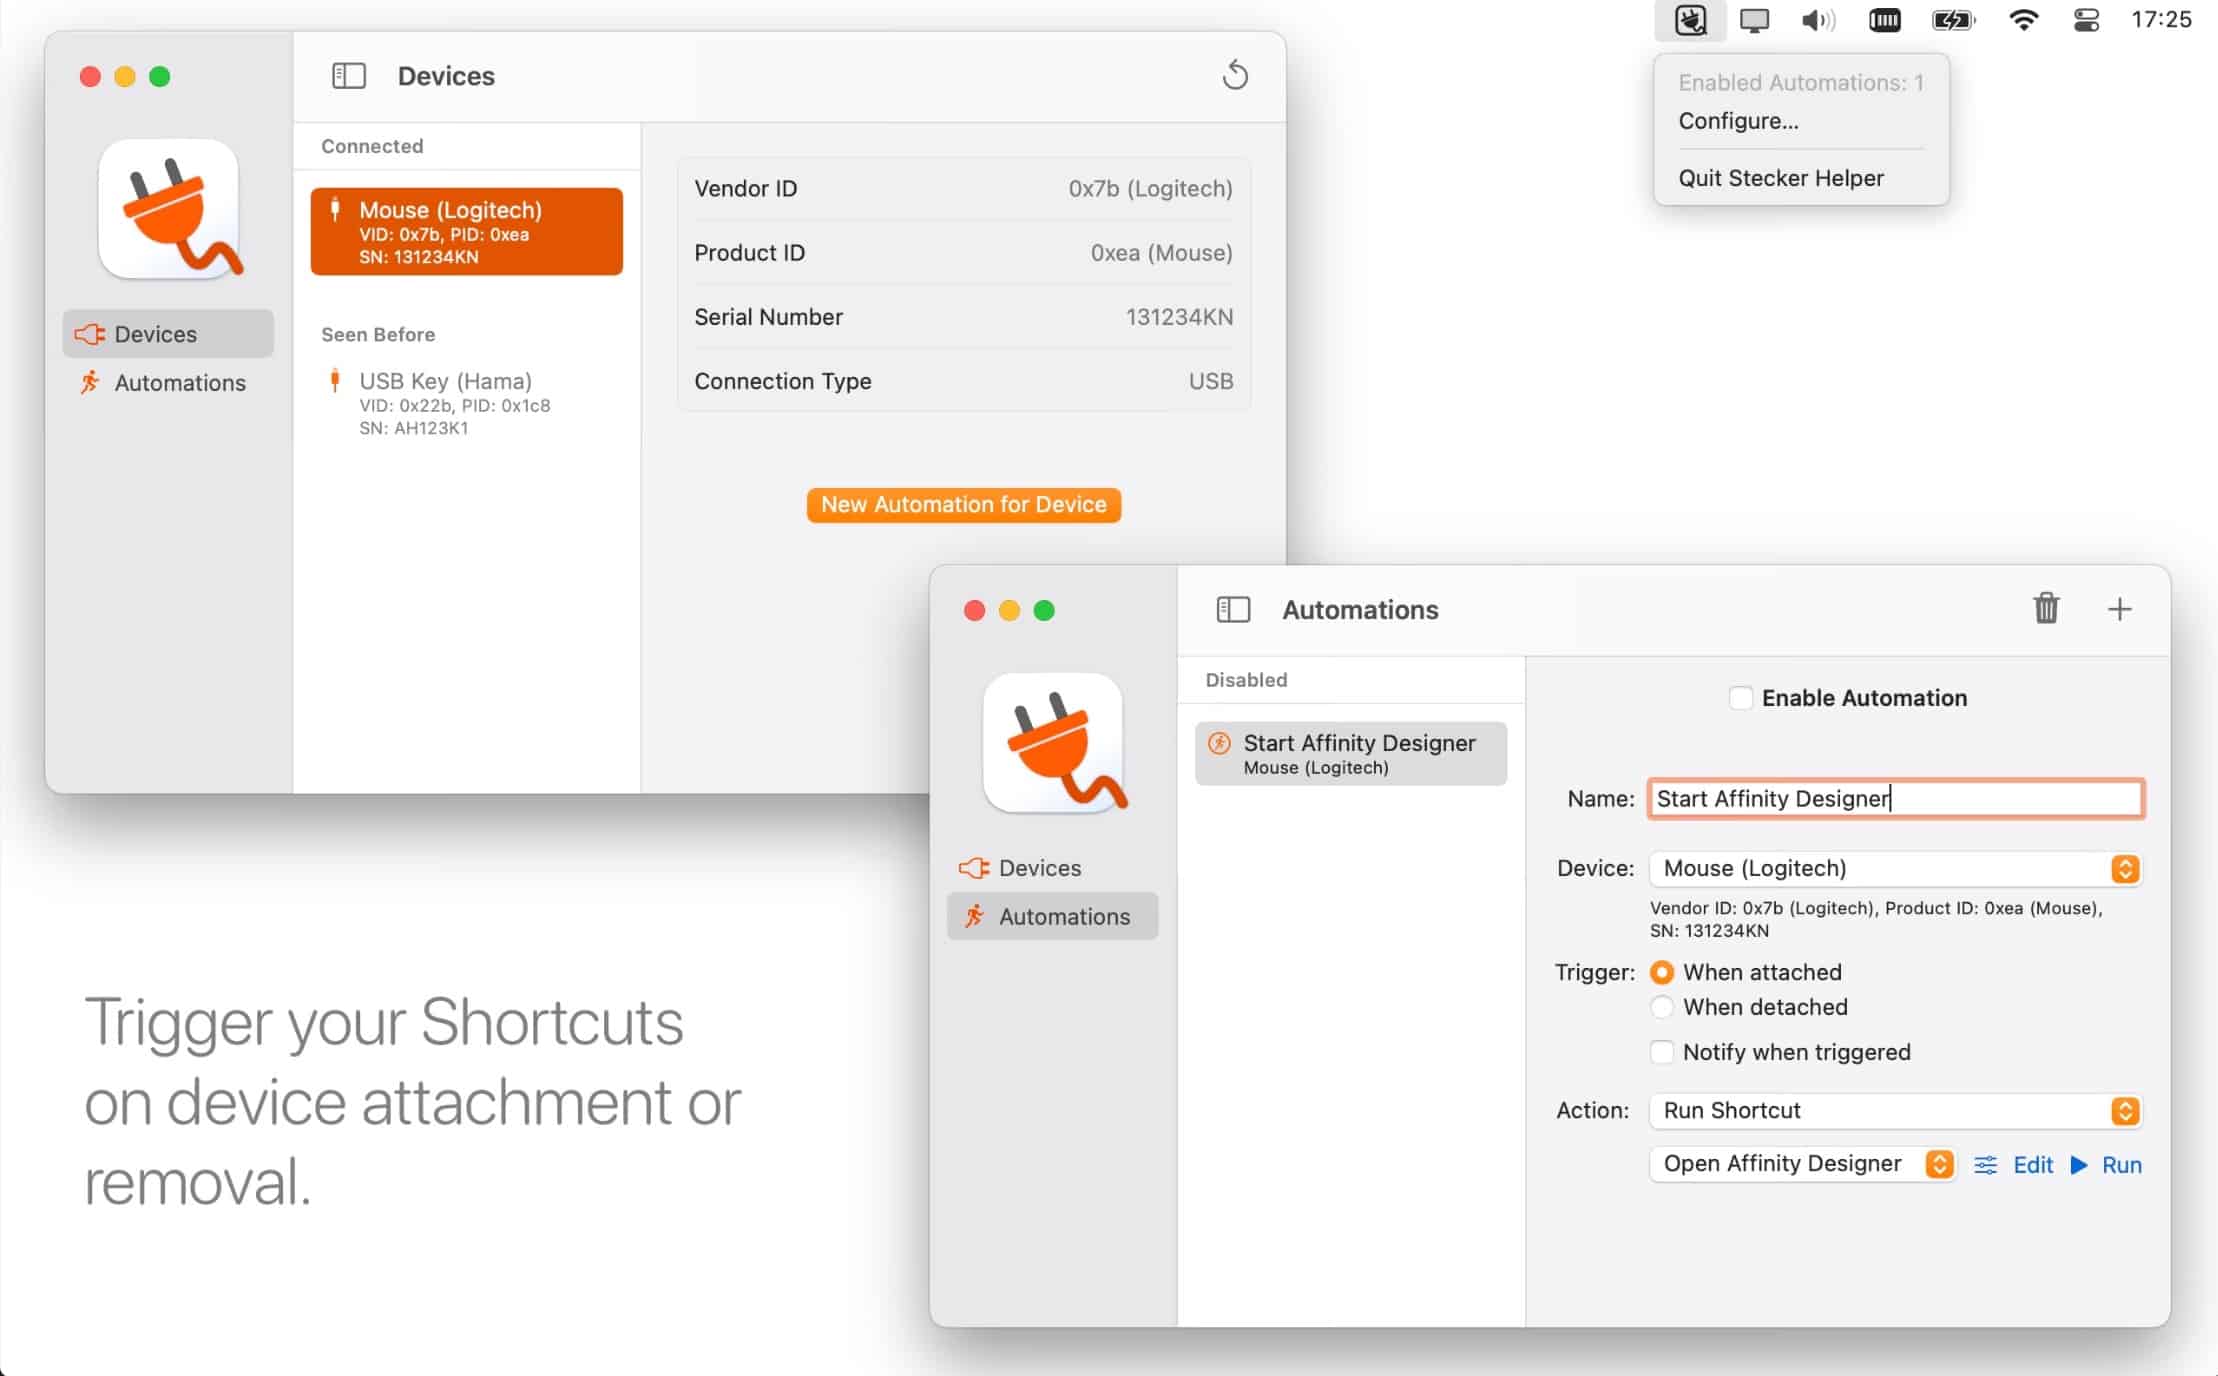Toggle sidebar in the Devices window
Screen dimensions: 2218x1376
coord(349,76)
